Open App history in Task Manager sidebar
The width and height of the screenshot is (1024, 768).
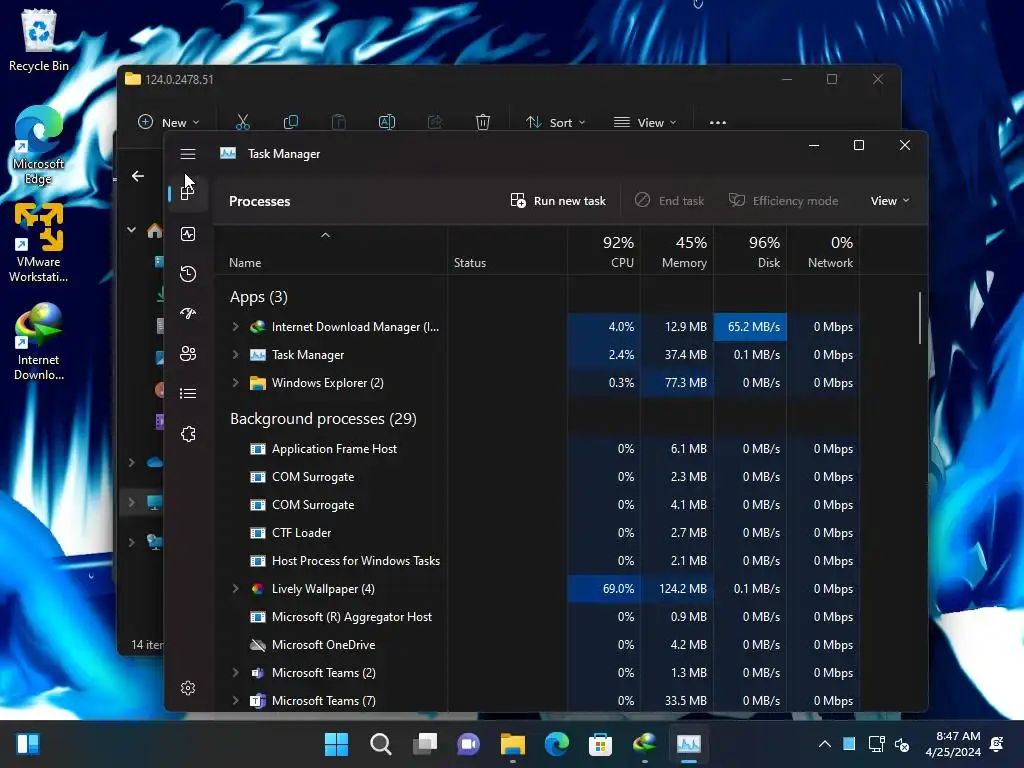(188, 274)
